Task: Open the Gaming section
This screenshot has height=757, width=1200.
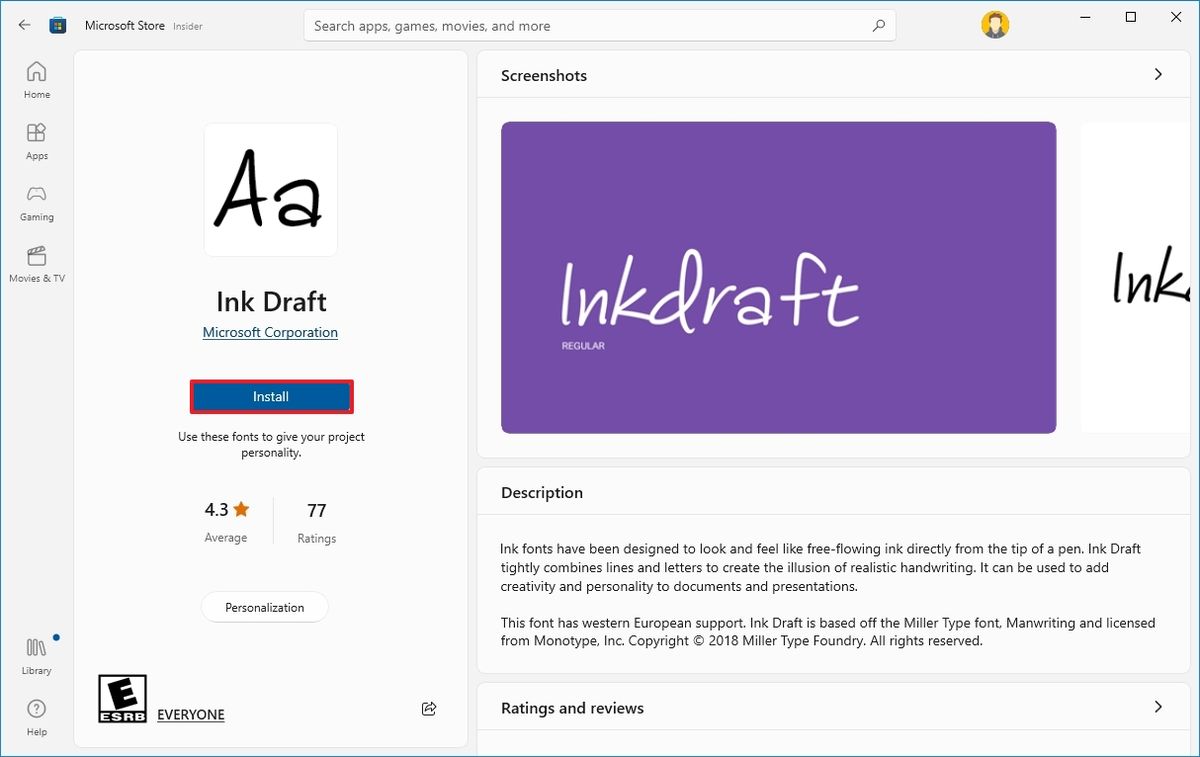Action: [36, 202]
